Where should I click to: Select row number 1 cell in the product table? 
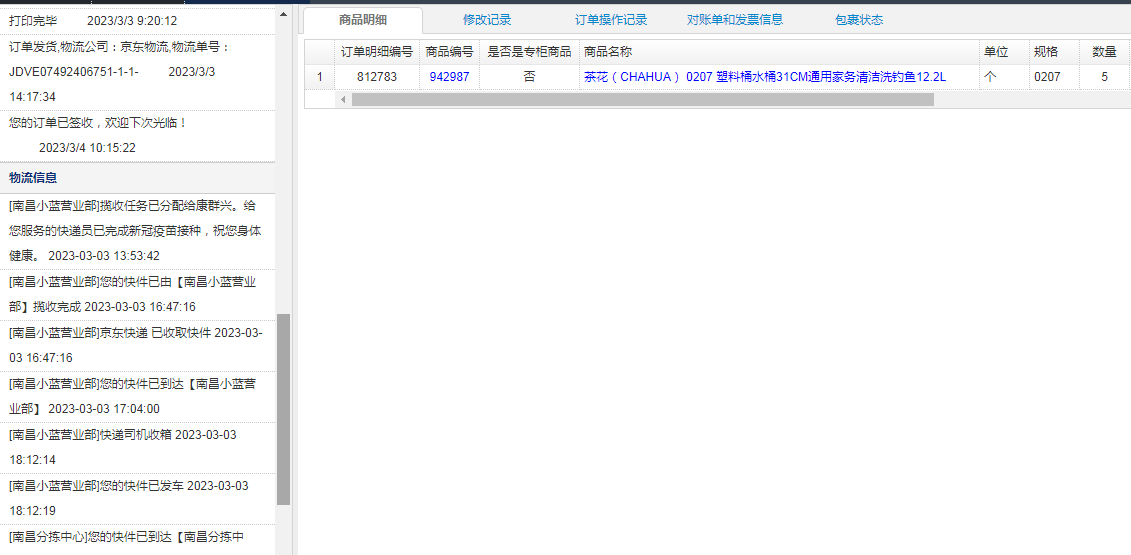pyautogui.click(x=320, y=77)
